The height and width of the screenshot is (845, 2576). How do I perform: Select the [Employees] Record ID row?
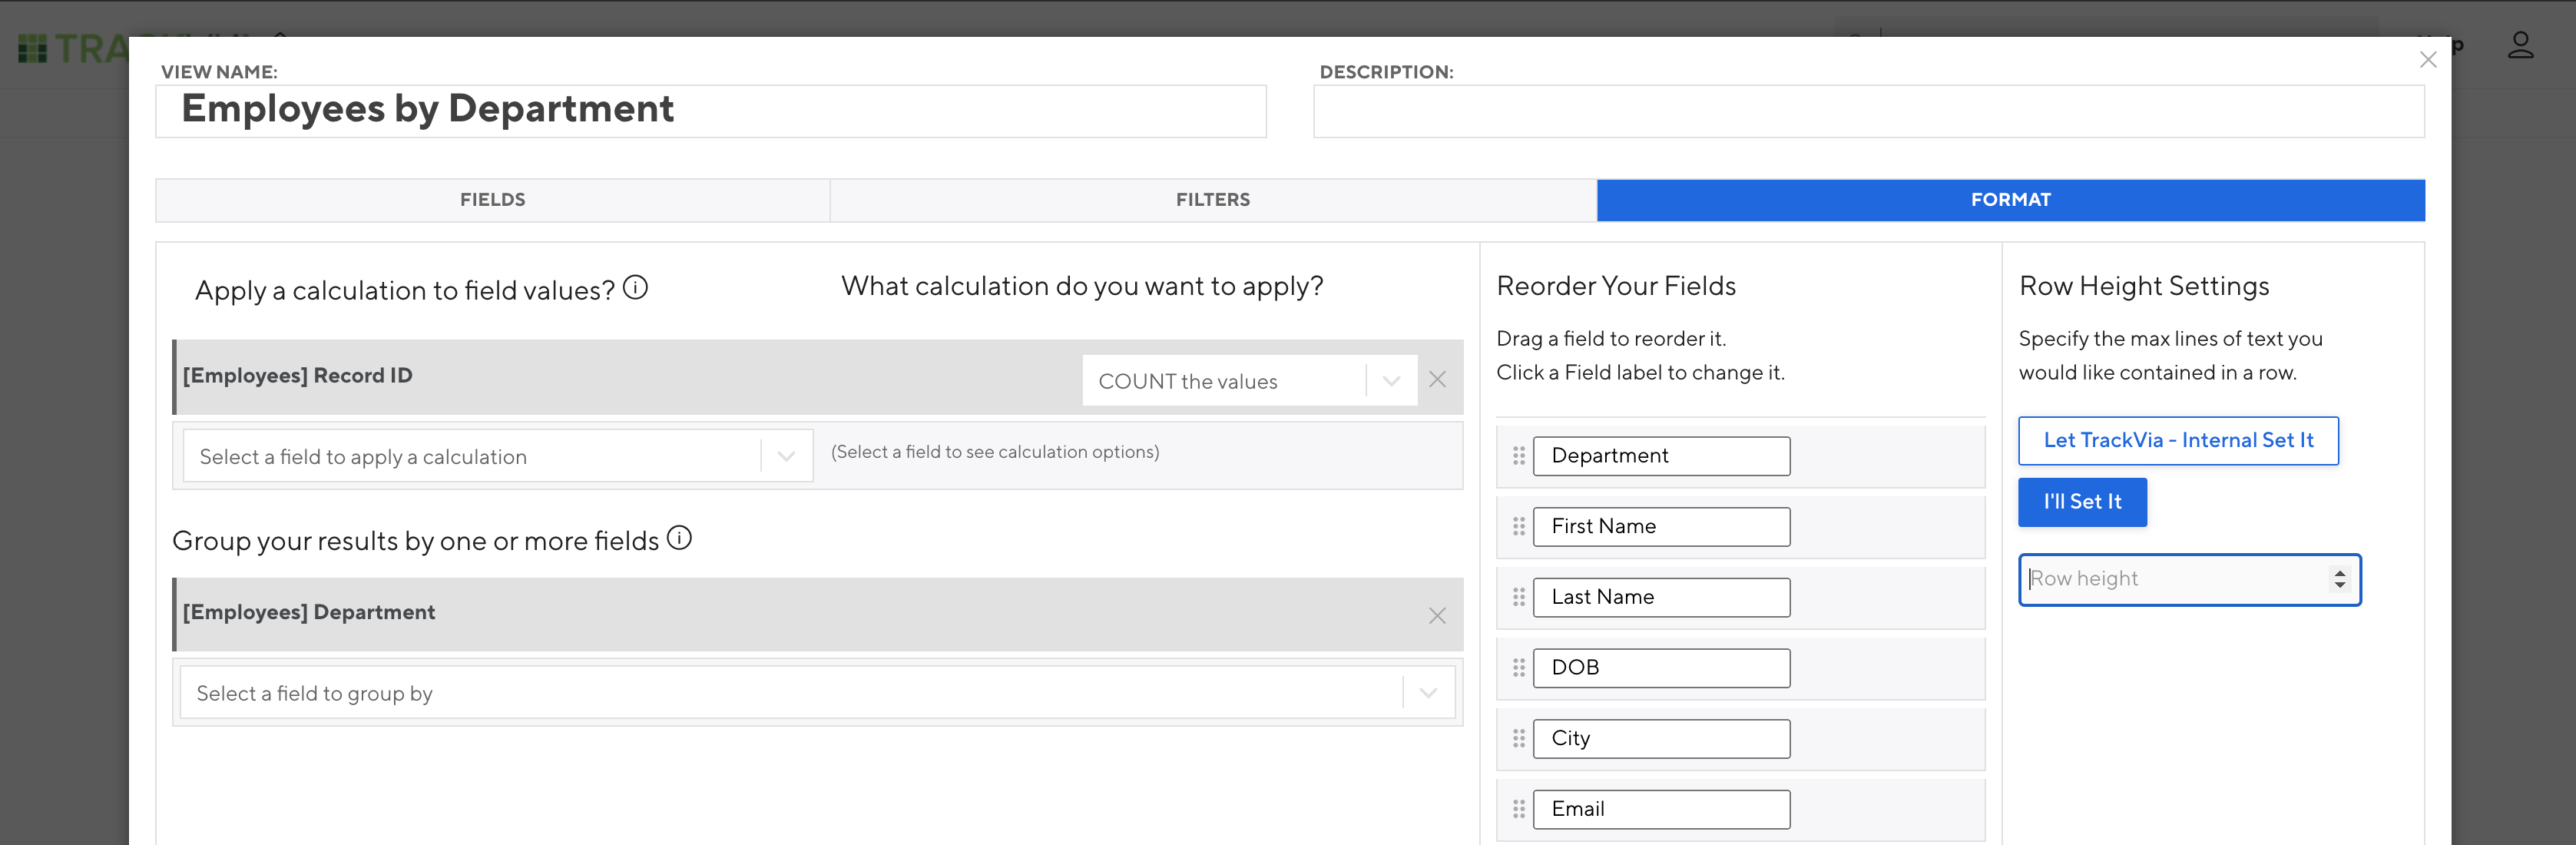click(x=817, y=377)
